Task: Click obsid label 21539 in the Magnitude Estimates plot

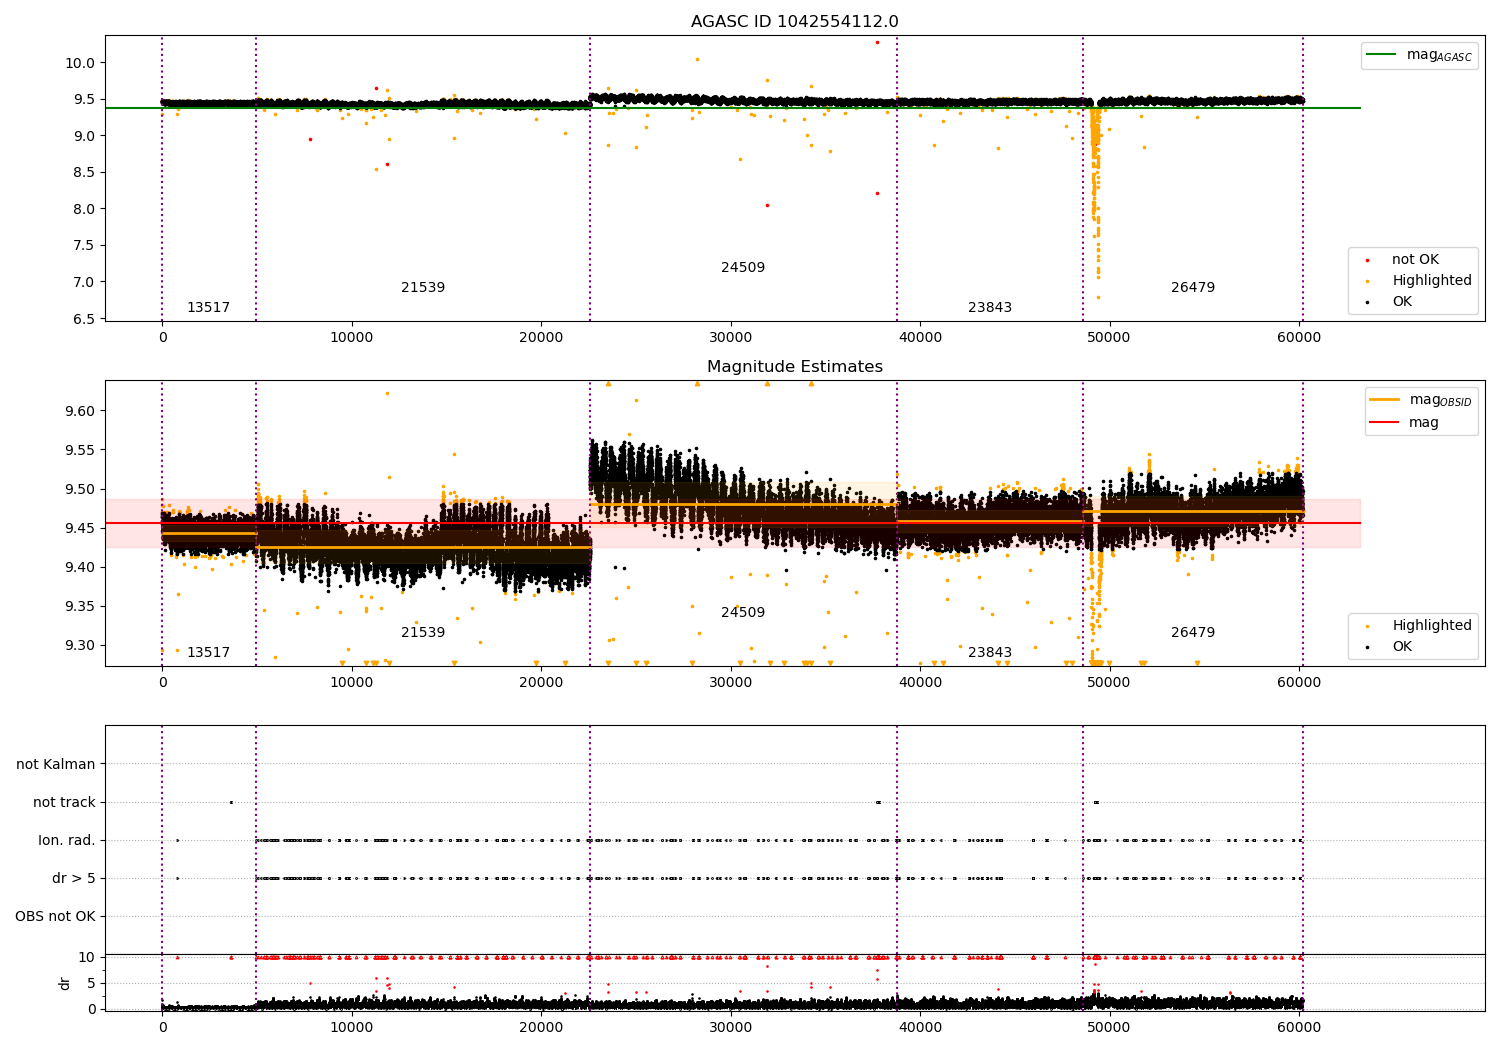Action: [x=423, y=633]
